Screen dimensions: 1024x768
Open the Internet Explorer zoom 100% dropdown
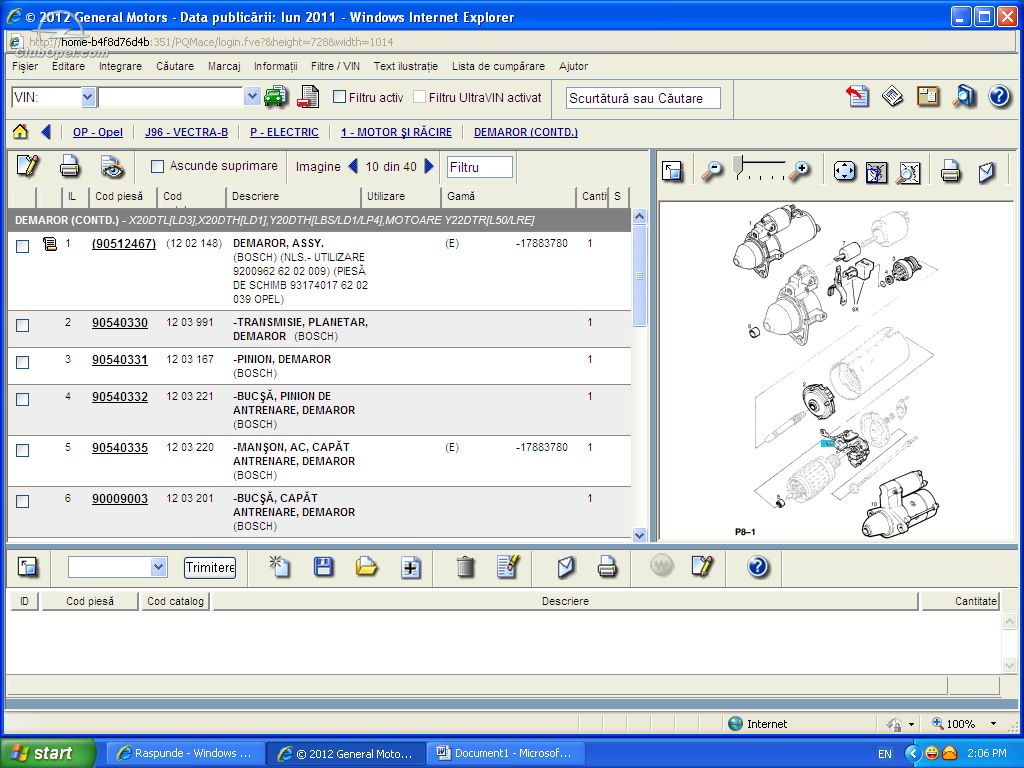coord(993,724)
